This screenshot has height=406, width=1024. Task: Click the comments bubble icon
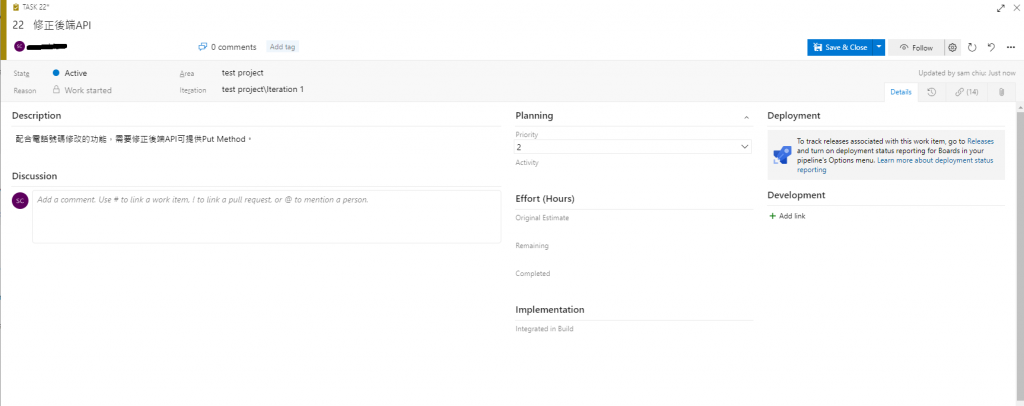tap(203, 47)
